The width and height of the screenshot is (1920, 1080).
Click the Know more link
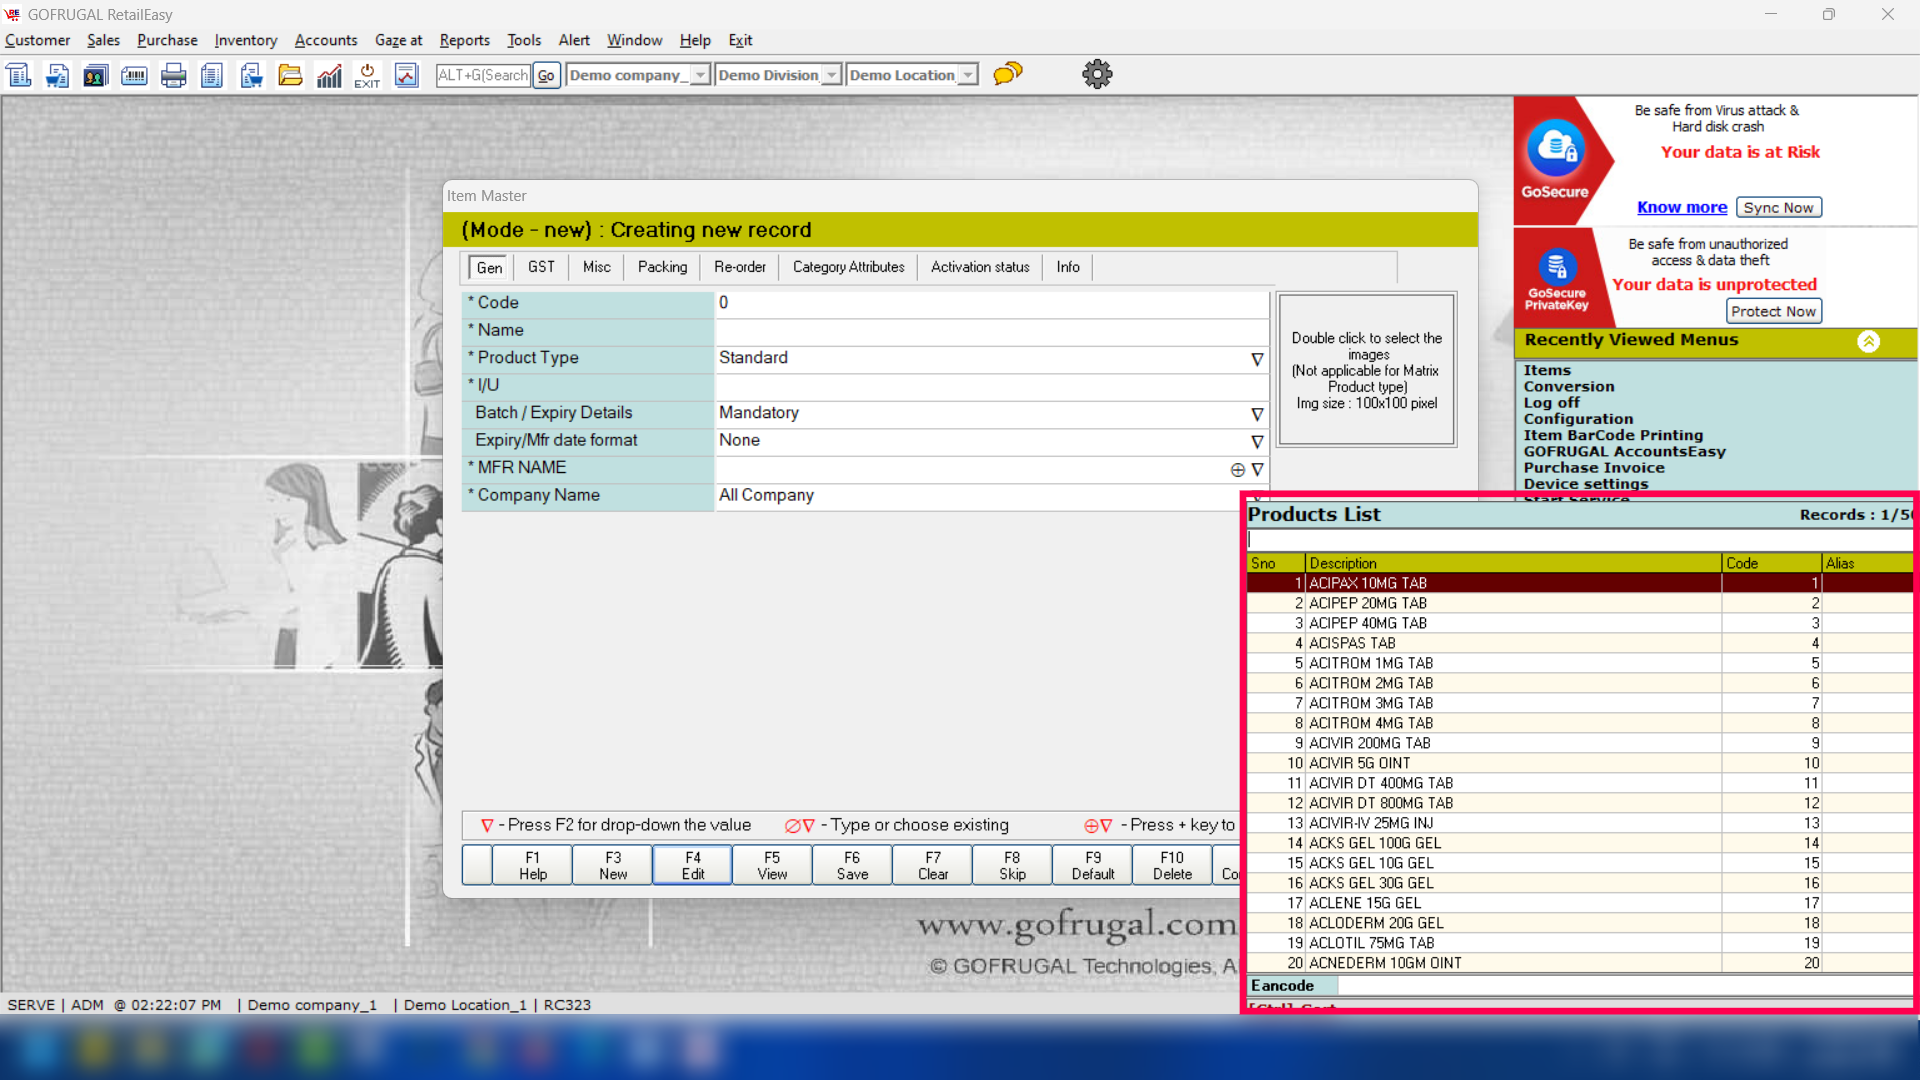[1681, 207]
